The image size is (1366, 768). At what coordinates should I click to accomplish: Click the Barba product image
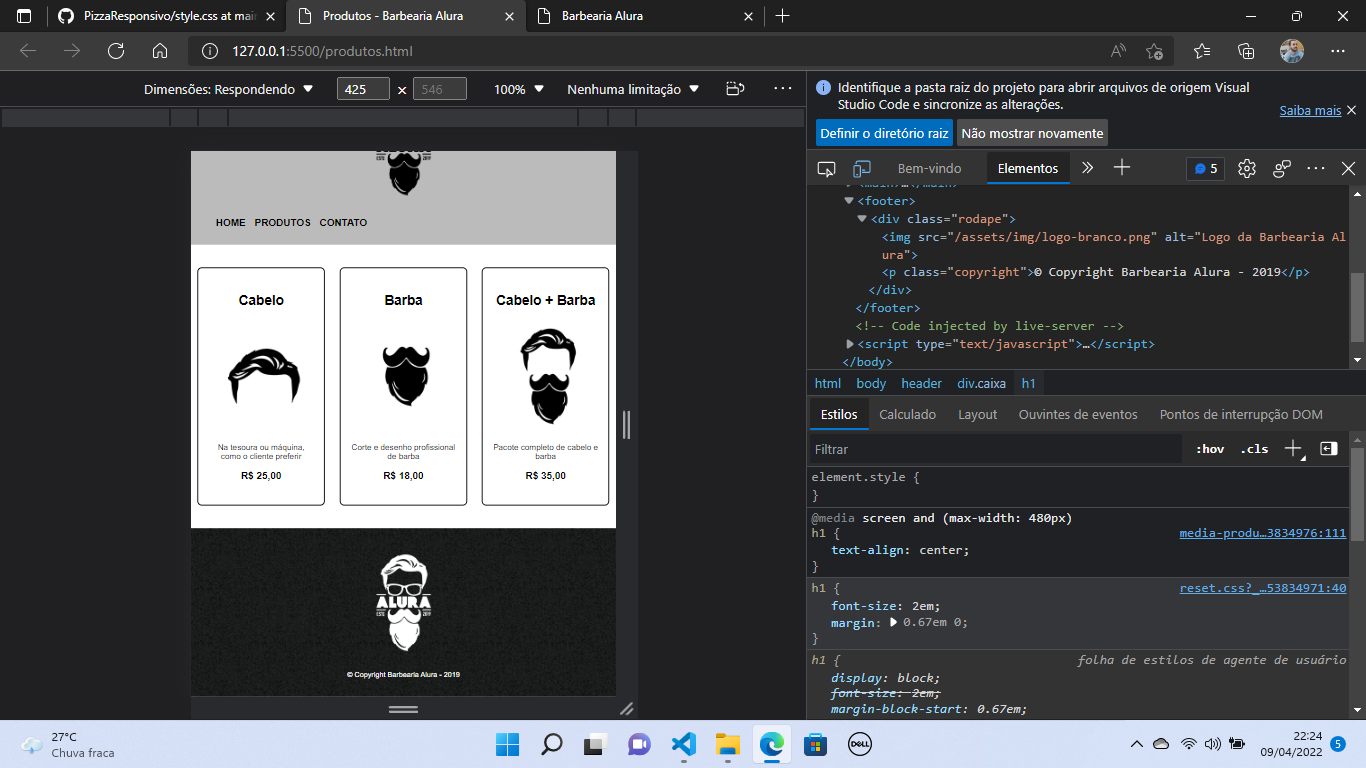(x=404, y=375)
